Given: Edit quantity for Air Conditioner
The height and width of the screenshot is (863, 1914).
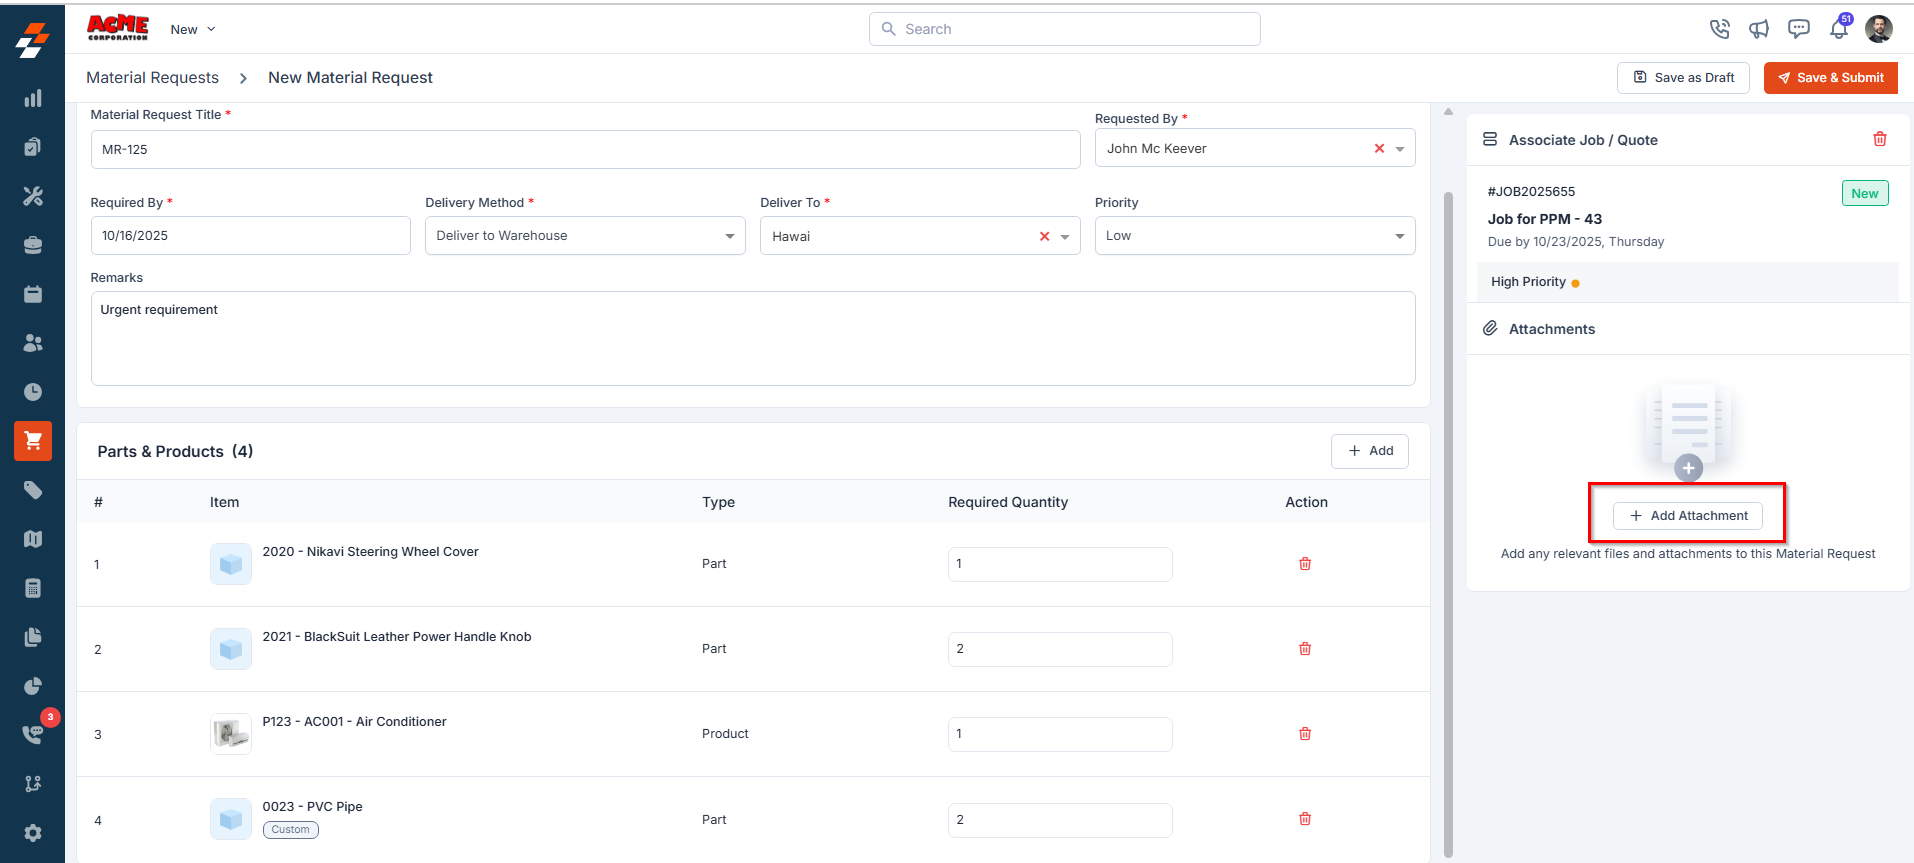Looking at the screenshot, I should click(x=1060, y=734).
